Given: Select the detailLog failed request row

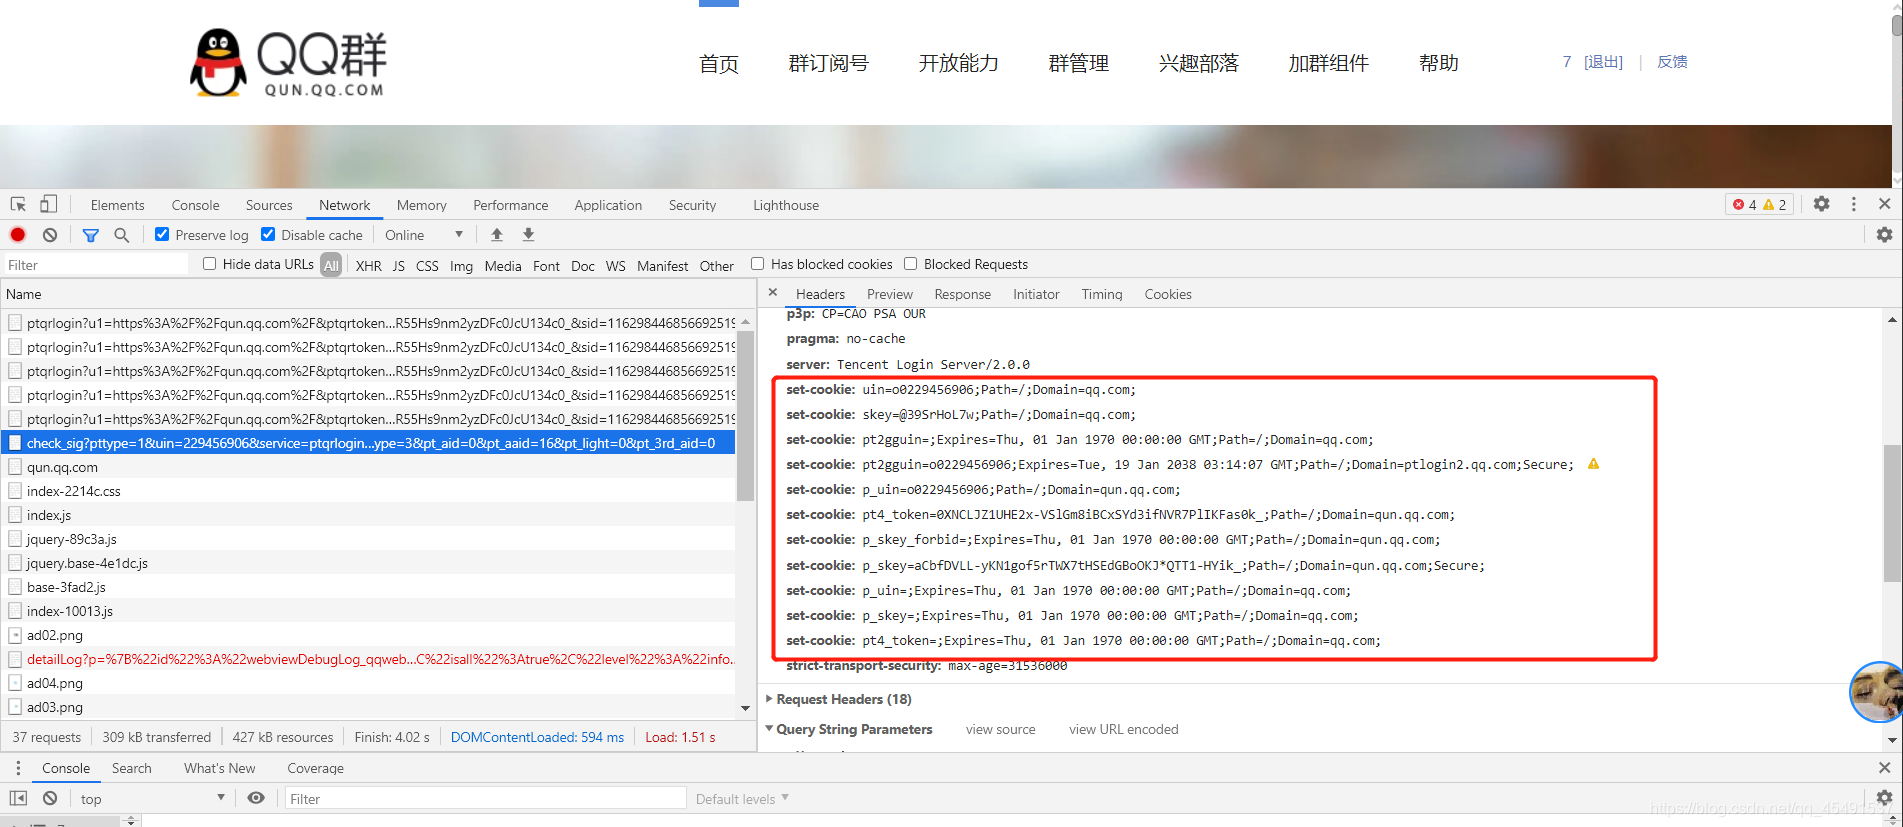Looking at the screenshot, I should 368,659.
